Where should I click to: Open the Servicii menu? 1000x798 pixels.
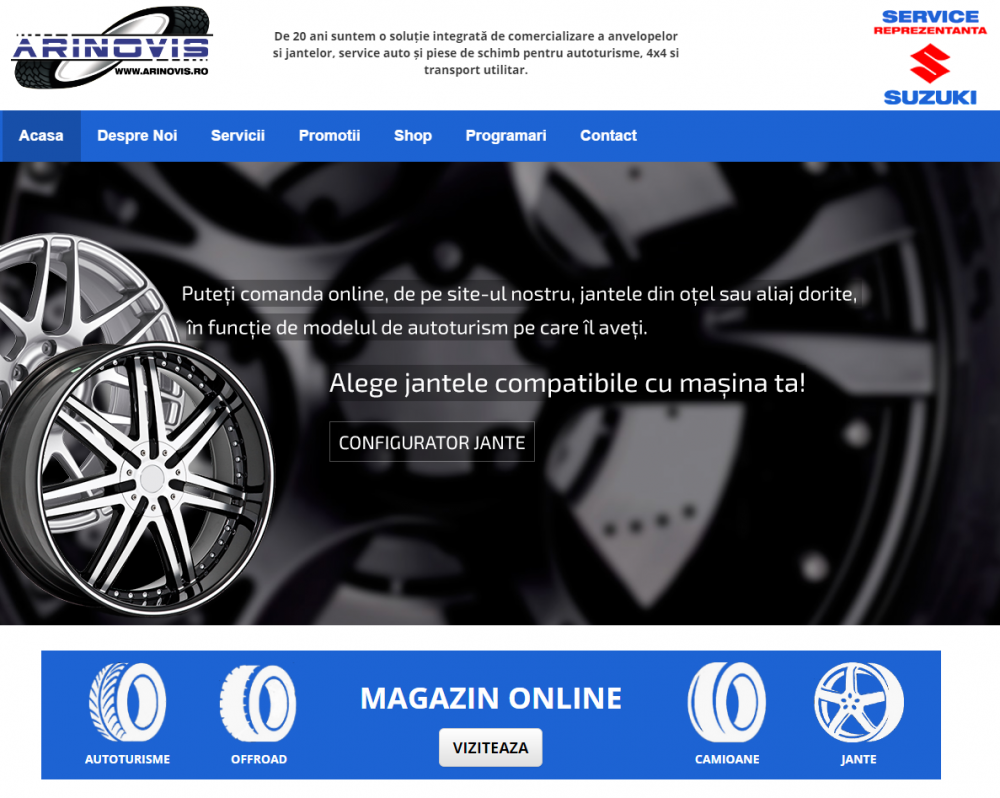pyautogui.click(x=238, y=136)
